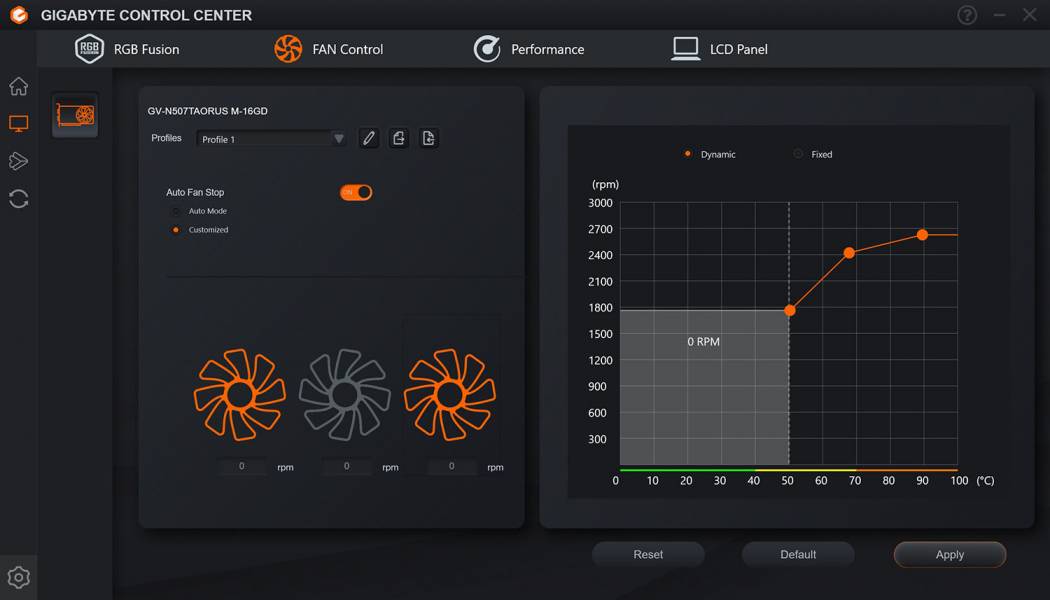Viewport: 1050px width, 600px height.
Task: Click the Gigabyte logo icon in title bar
Action: [x=19, y=15]
